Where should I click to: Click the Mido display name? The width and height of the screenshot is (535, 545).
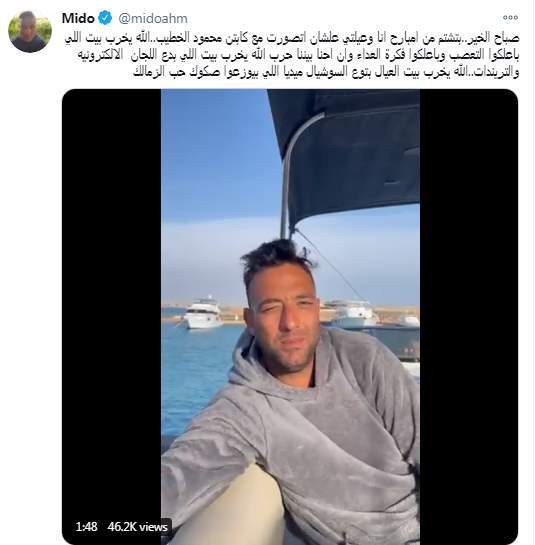click(78, 18)
